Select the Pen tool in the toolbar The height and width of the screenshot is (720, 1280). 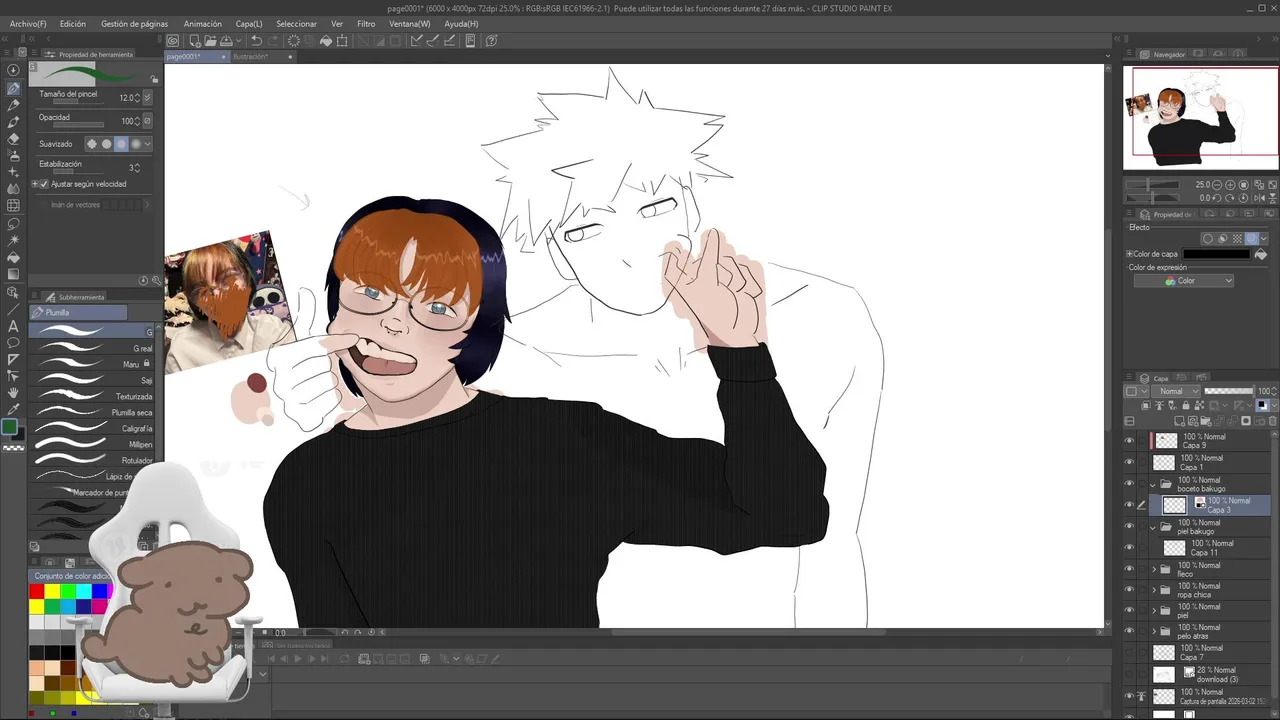pyautogui.click(x=13, y=88)
